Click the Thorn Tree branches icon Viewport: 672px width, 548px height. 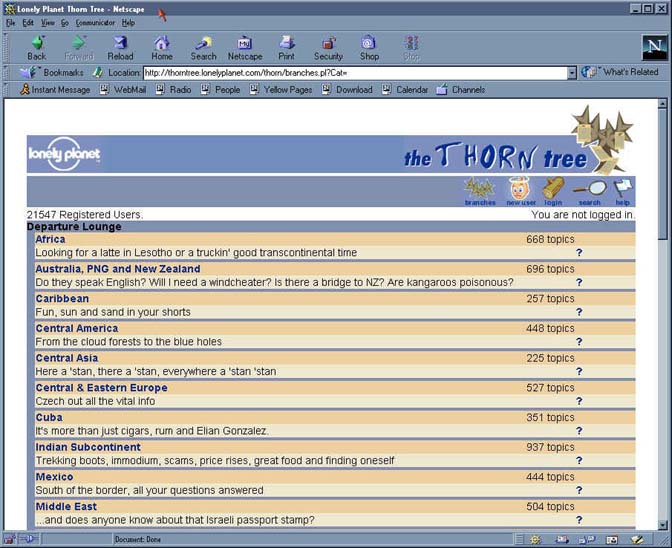(480, 192)
